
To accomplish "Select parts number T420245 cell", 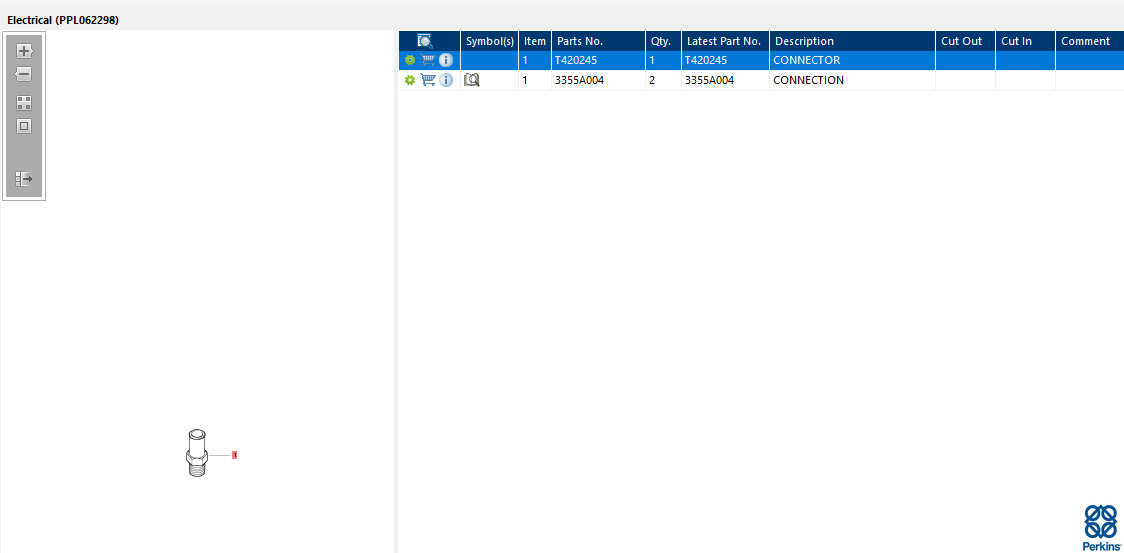I will click(599, 60).
